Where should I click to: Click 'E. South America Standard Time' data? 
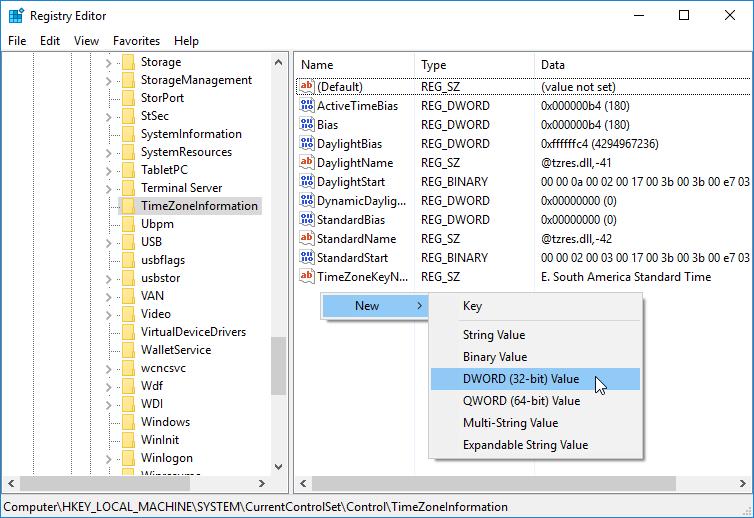pos(626,277)
